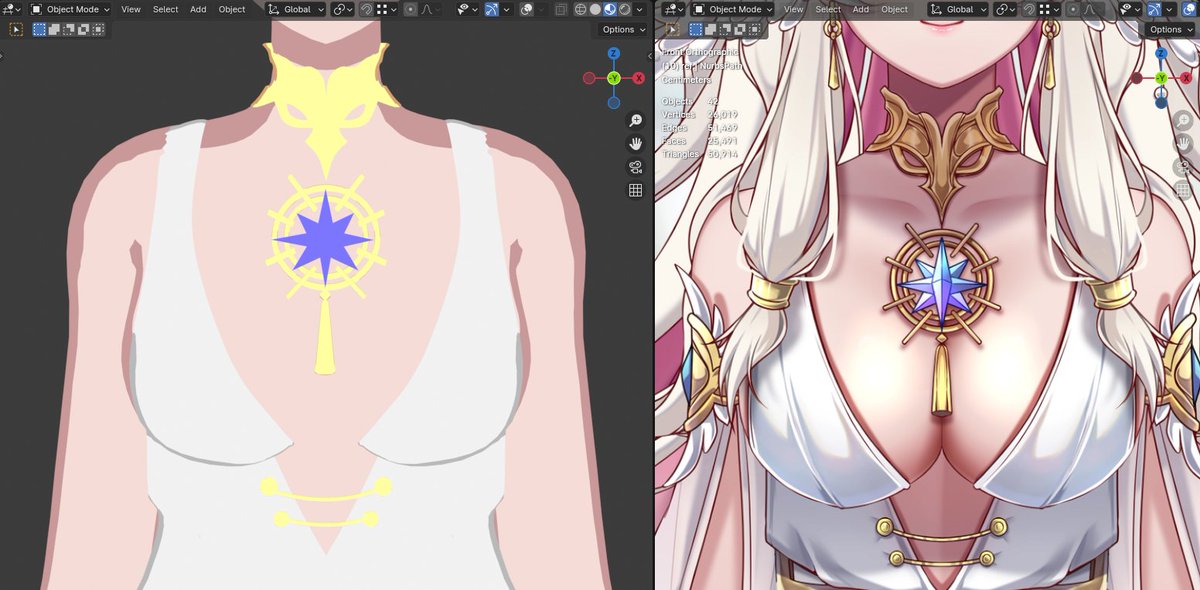Viewport: 1200px width, 590px height.
Task: Open Global orientation dropdown in right viewport
Action: click(958, 9)
